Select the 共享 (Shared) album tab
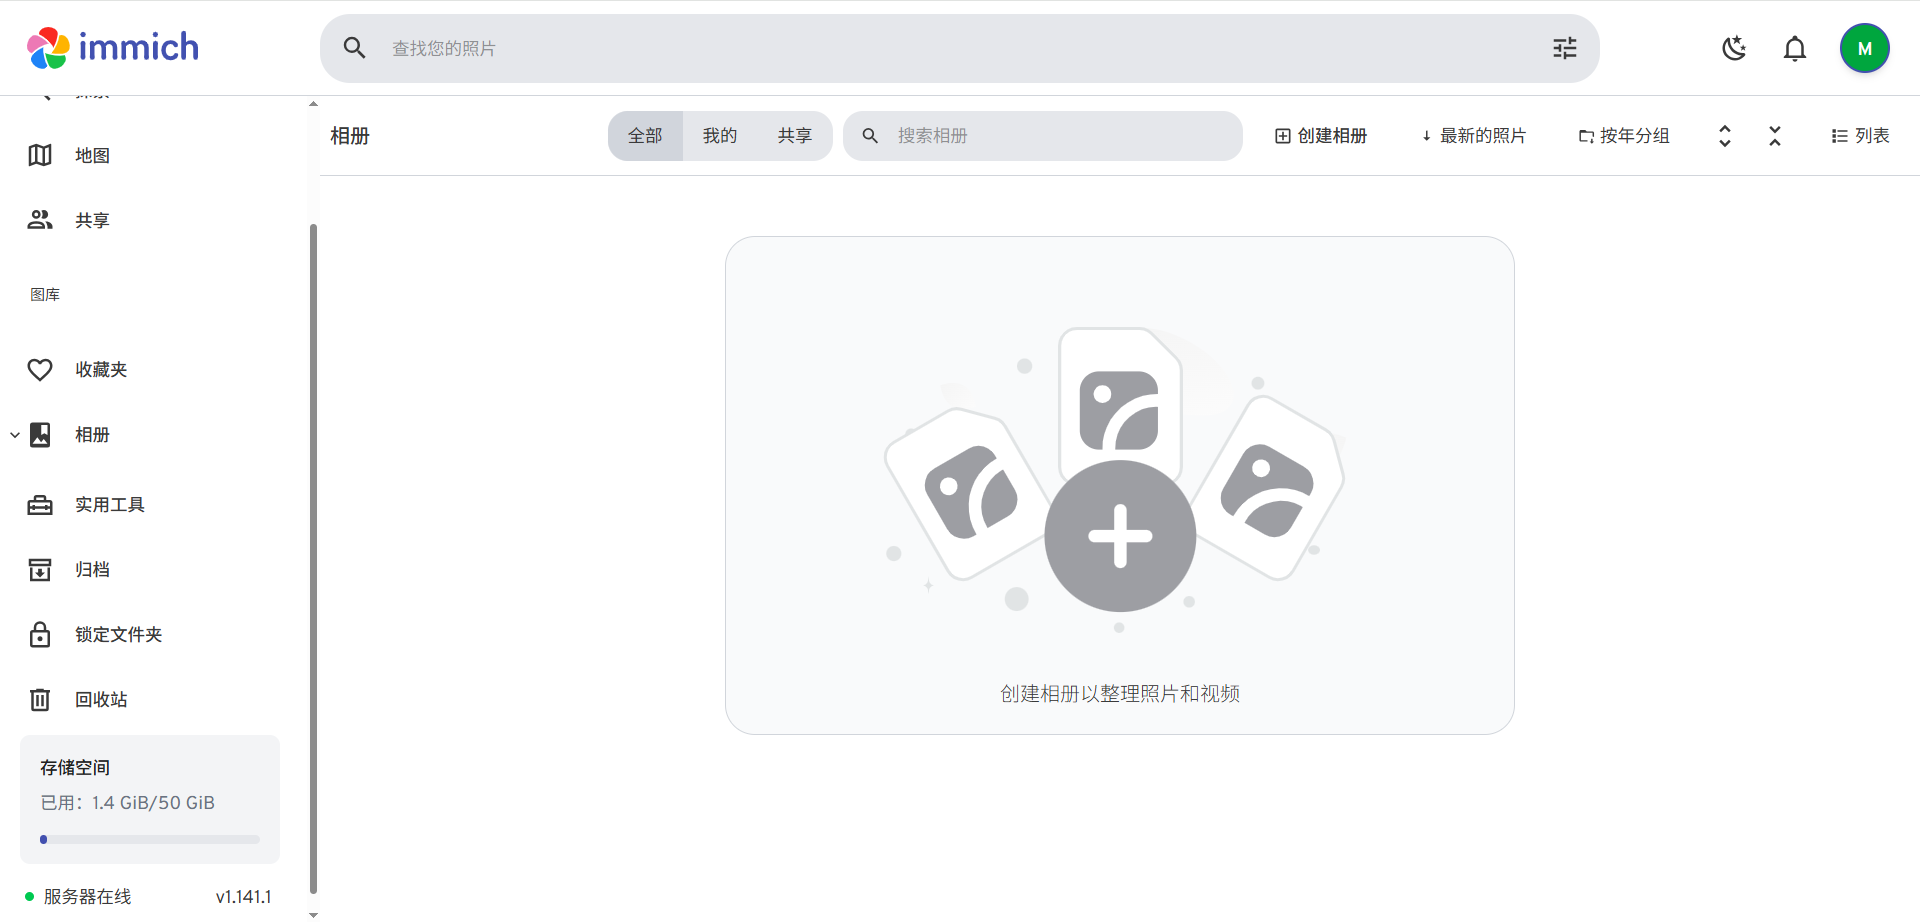 pos(794,136)
